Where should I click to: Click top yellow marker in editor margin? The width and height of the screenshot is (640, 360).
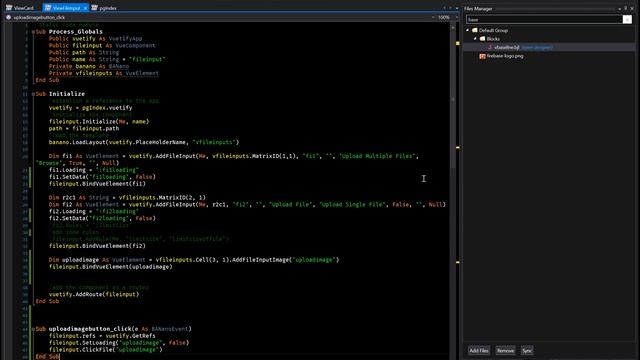tap(458, 43)
